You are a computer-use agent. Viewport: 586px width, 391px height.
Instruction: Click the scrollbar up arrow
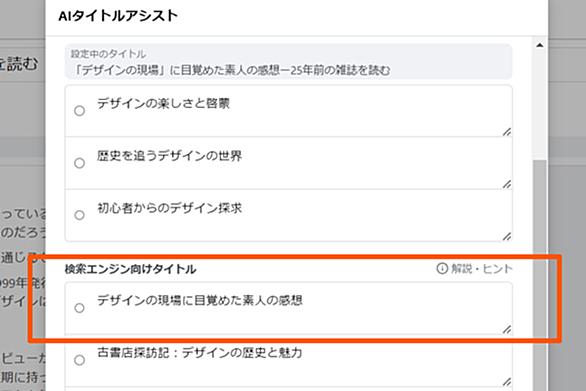[x=540, y=46]
